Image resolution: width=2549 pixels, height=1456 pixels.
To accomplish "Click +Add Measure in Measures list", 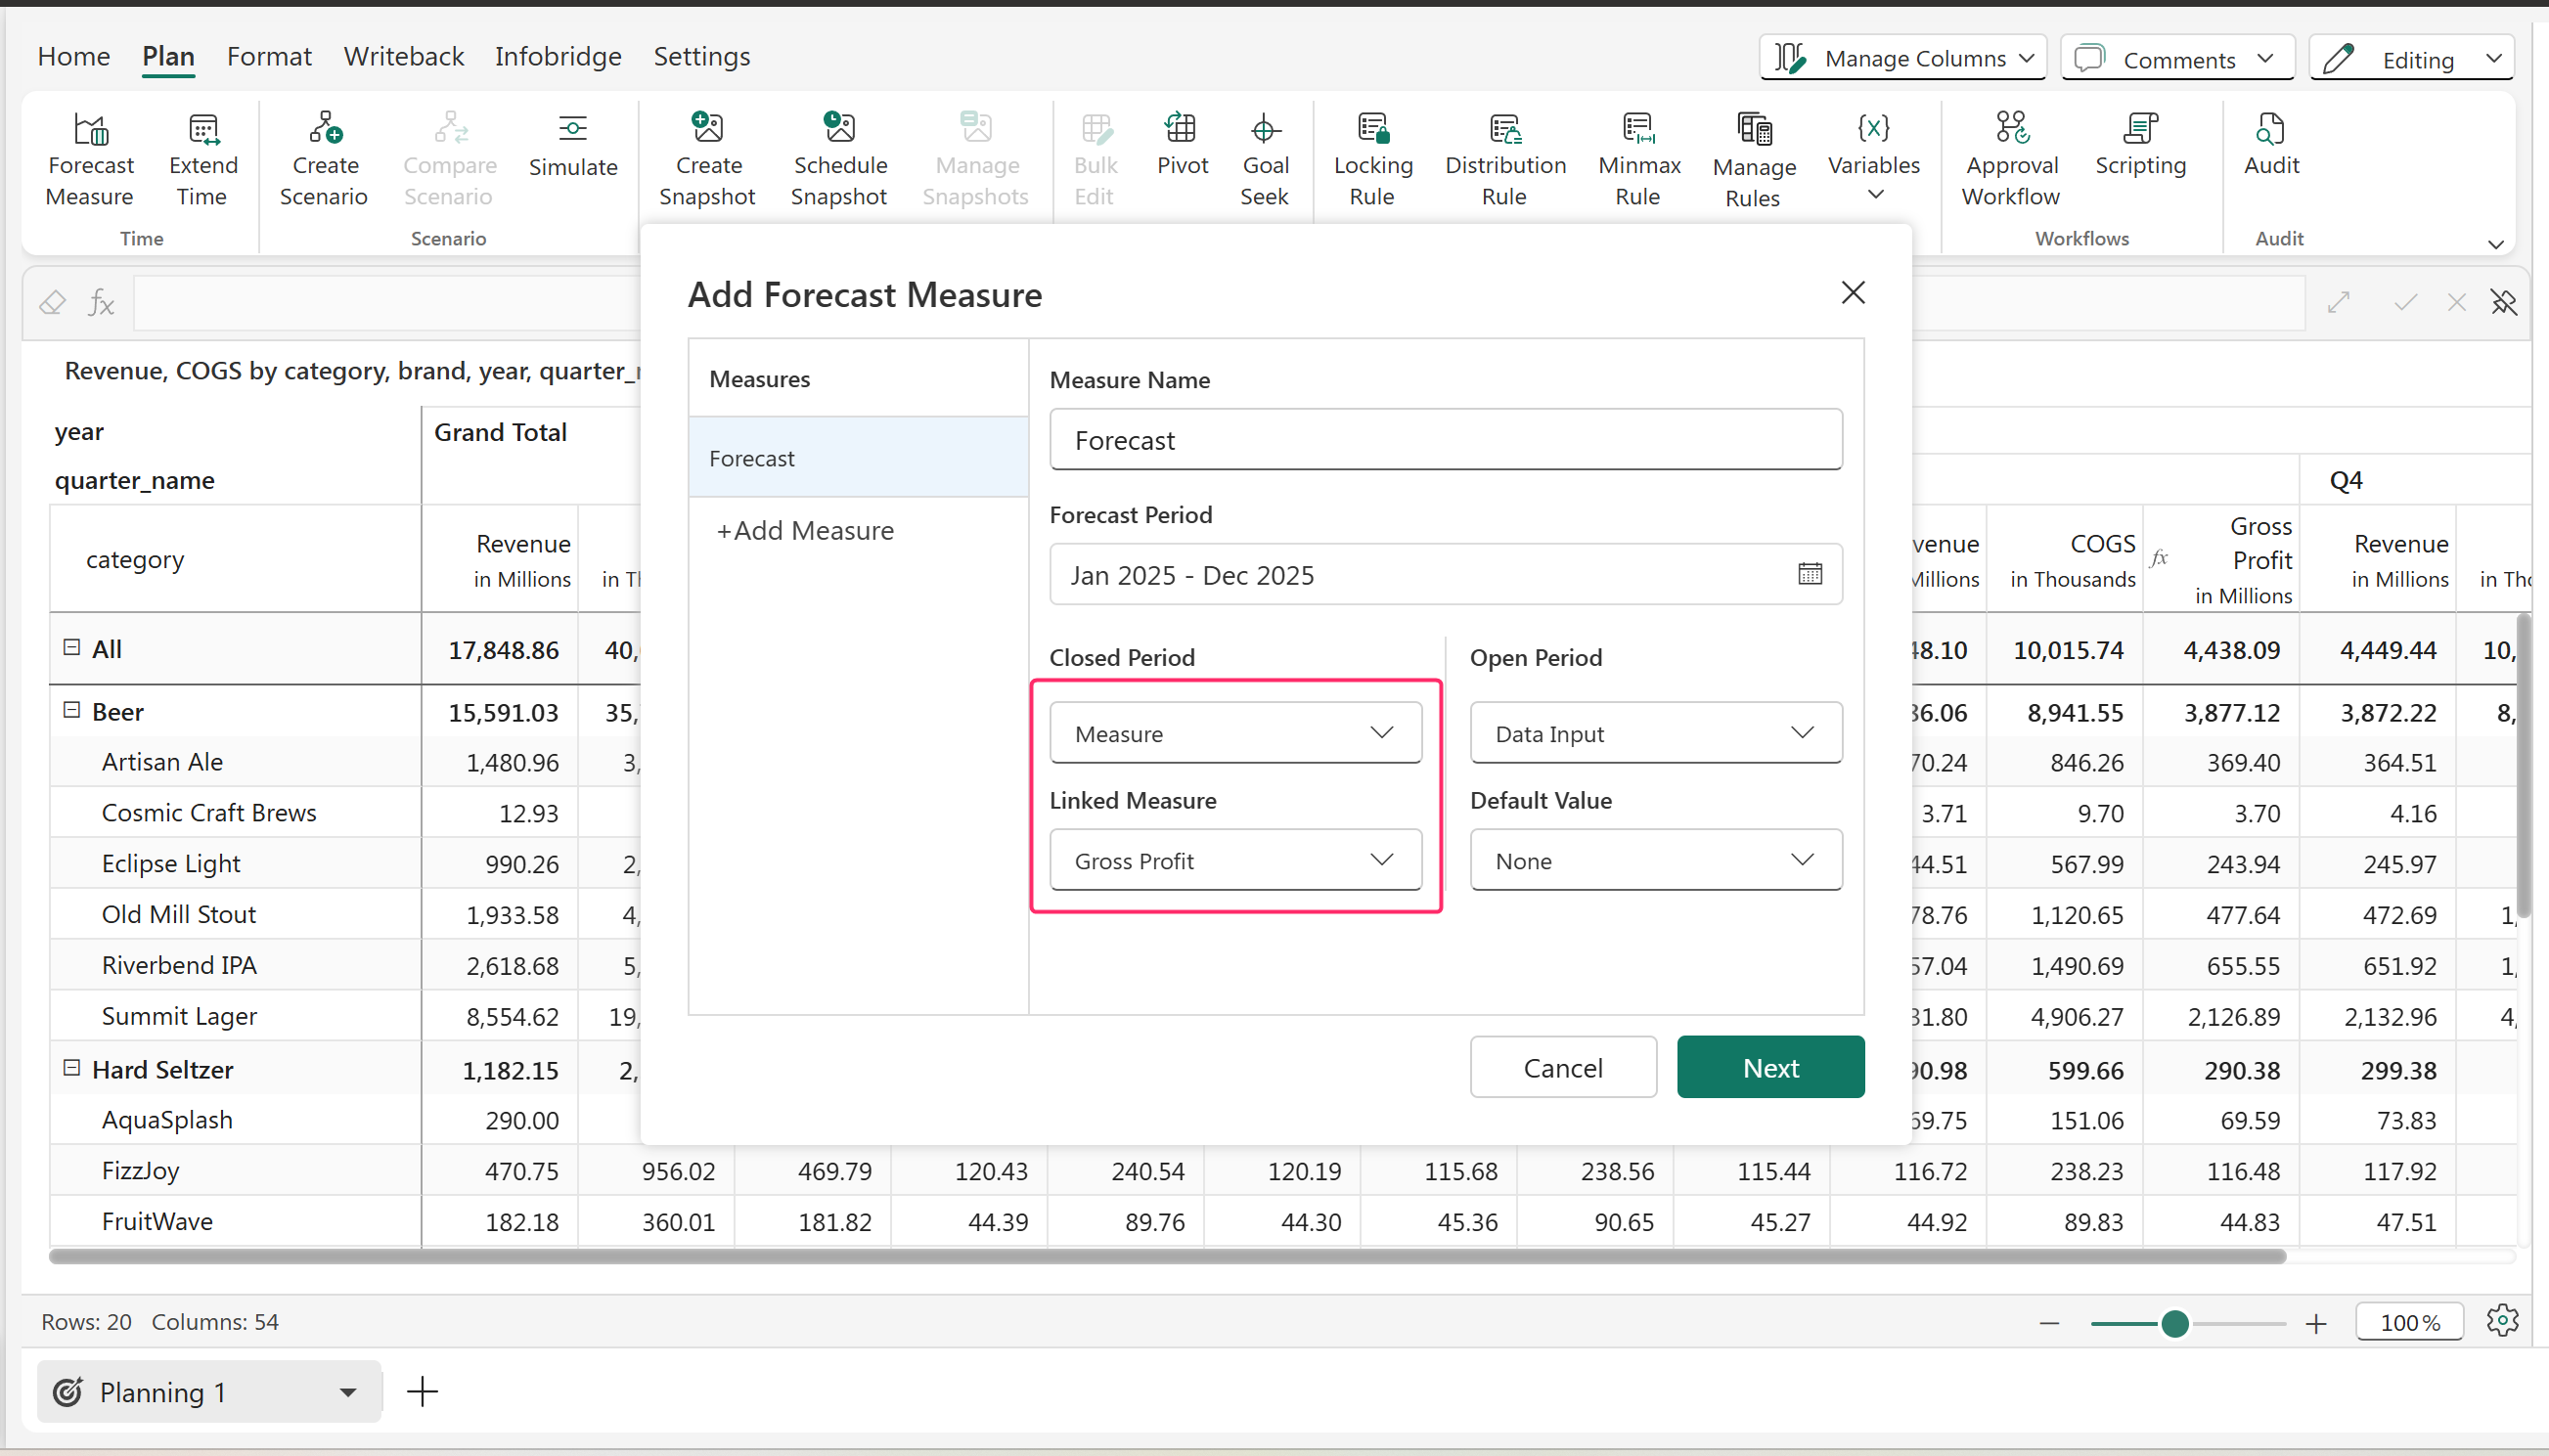I will 805,530.
